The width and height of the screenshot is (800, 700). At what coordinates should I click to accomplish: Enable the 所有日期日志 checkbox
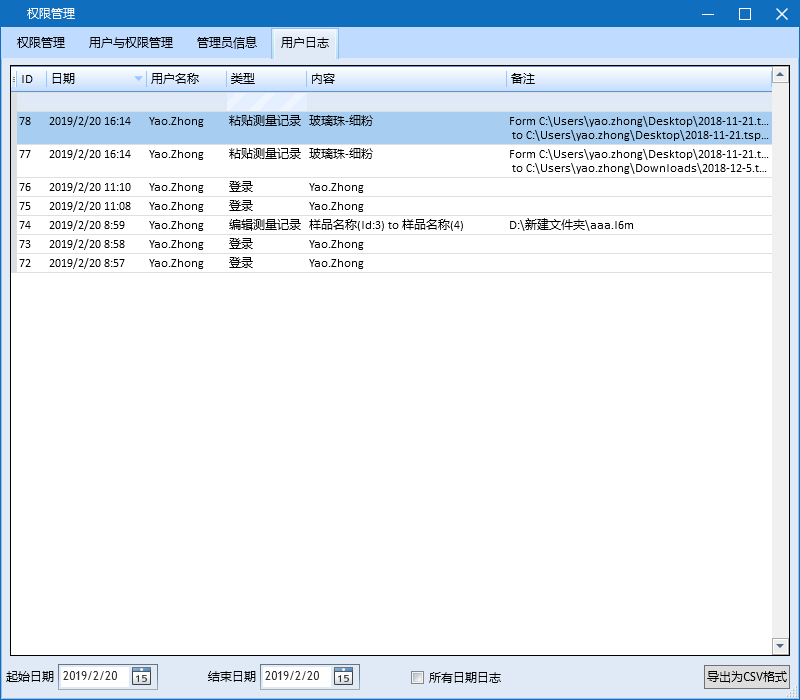pyautogui.click(x=417, y=677)
